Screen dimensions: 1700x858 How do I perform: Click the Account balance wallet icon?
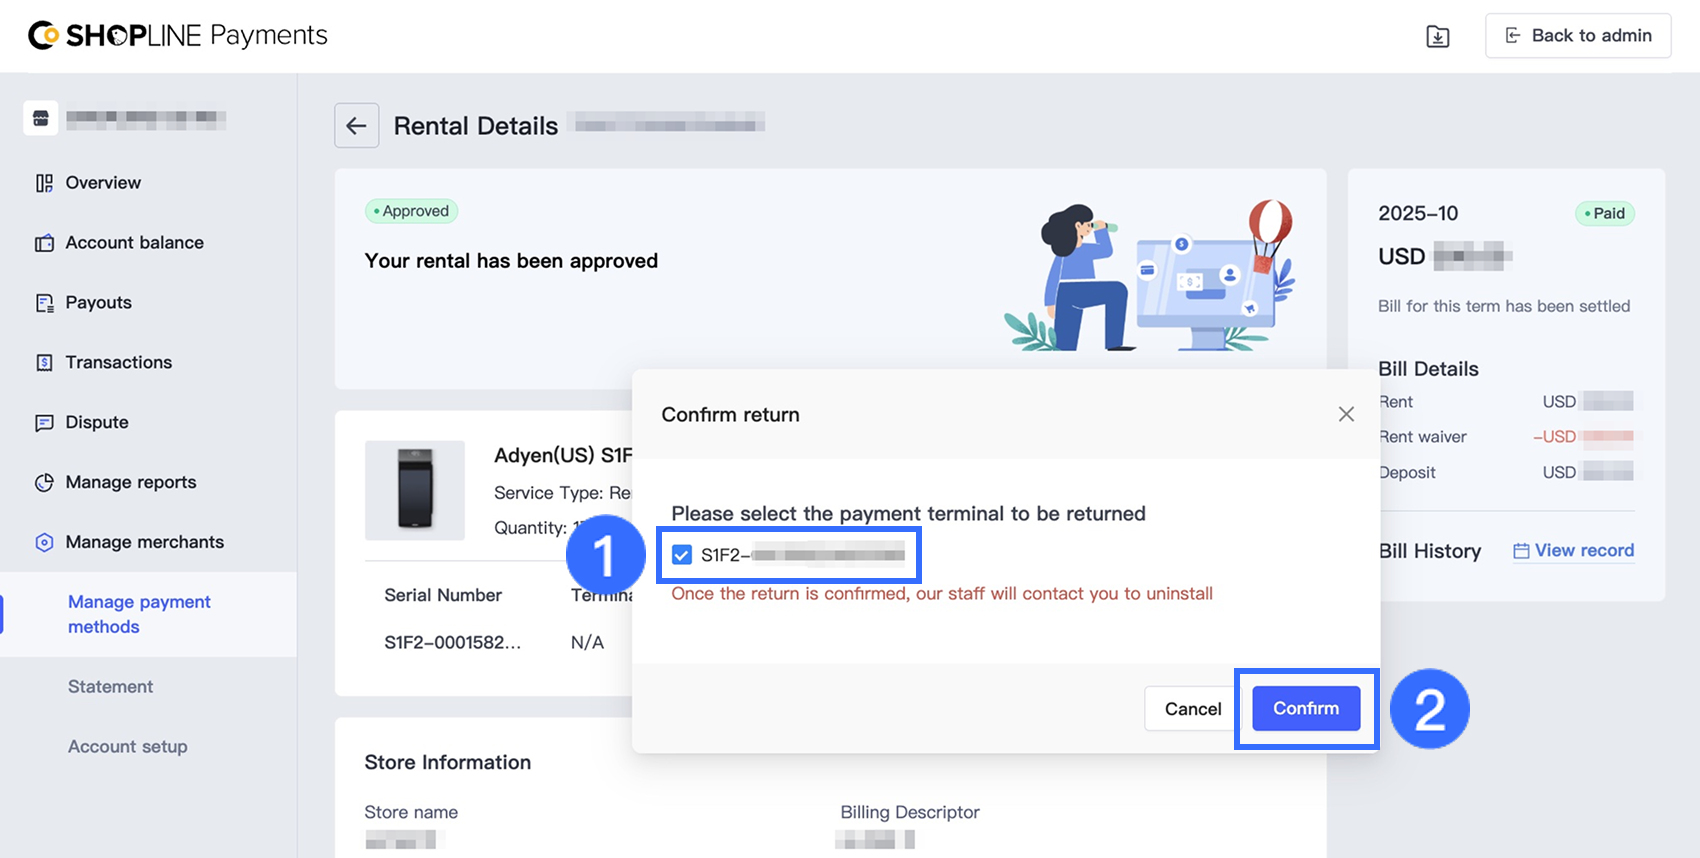(44, 243)
